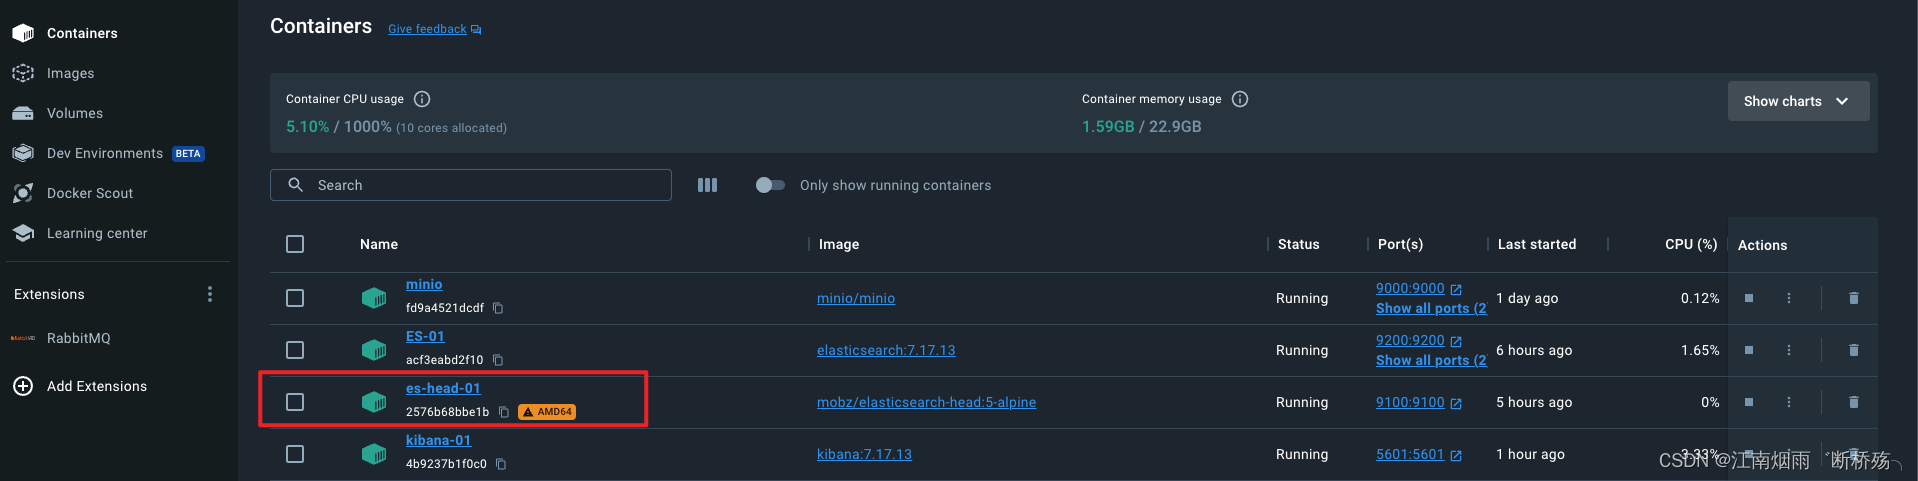The width and height of the screenshot is (1918, 481).
Task: Delete the ES-01 container
Action: coord(1853,350)
